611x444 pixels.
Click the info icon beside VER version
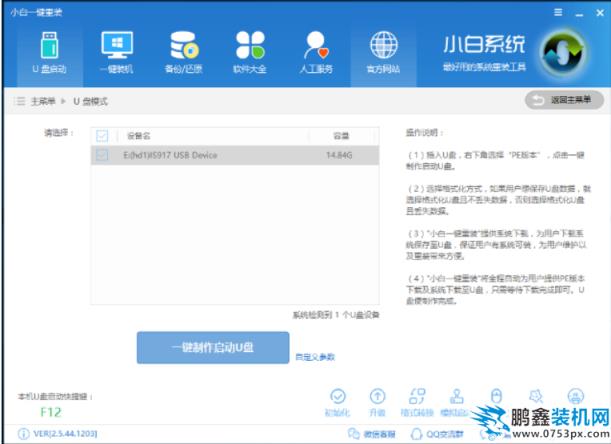tap(23, 433)
